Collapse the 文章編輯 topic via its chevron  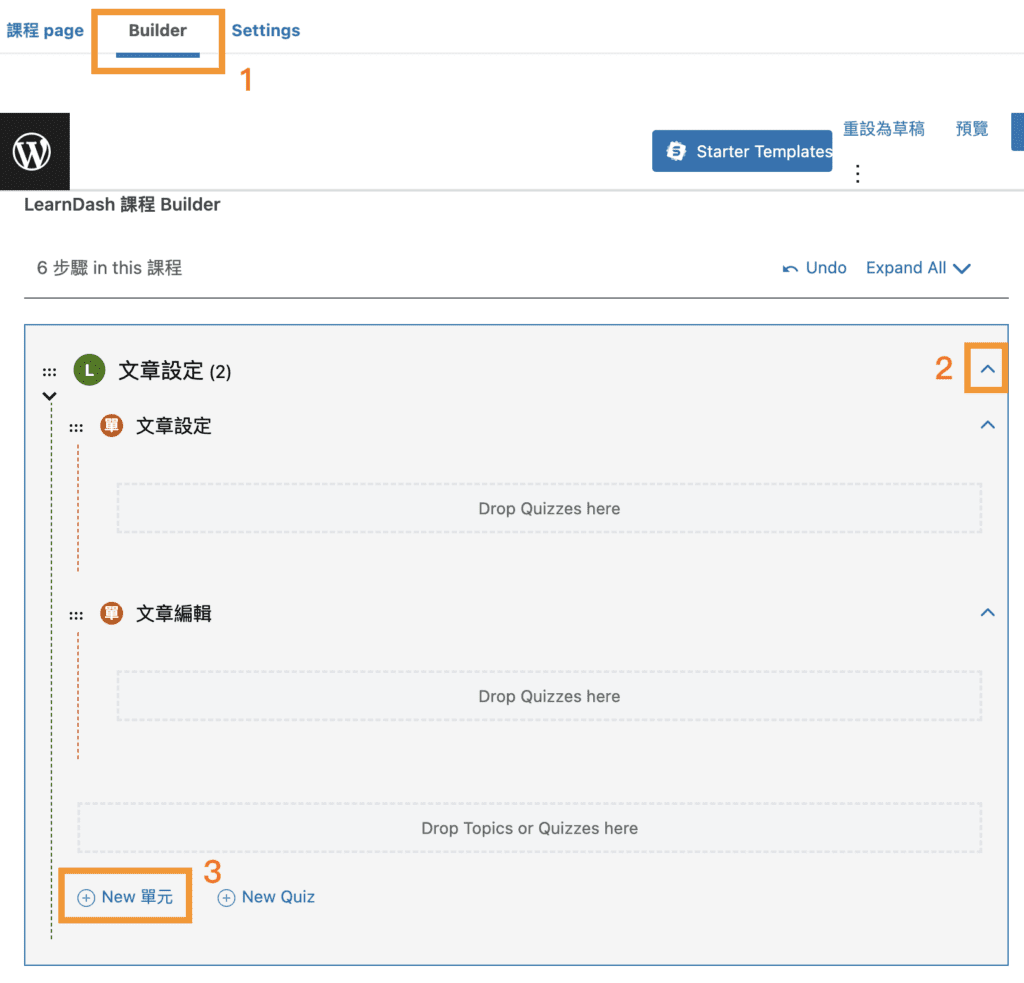[988, 612]
